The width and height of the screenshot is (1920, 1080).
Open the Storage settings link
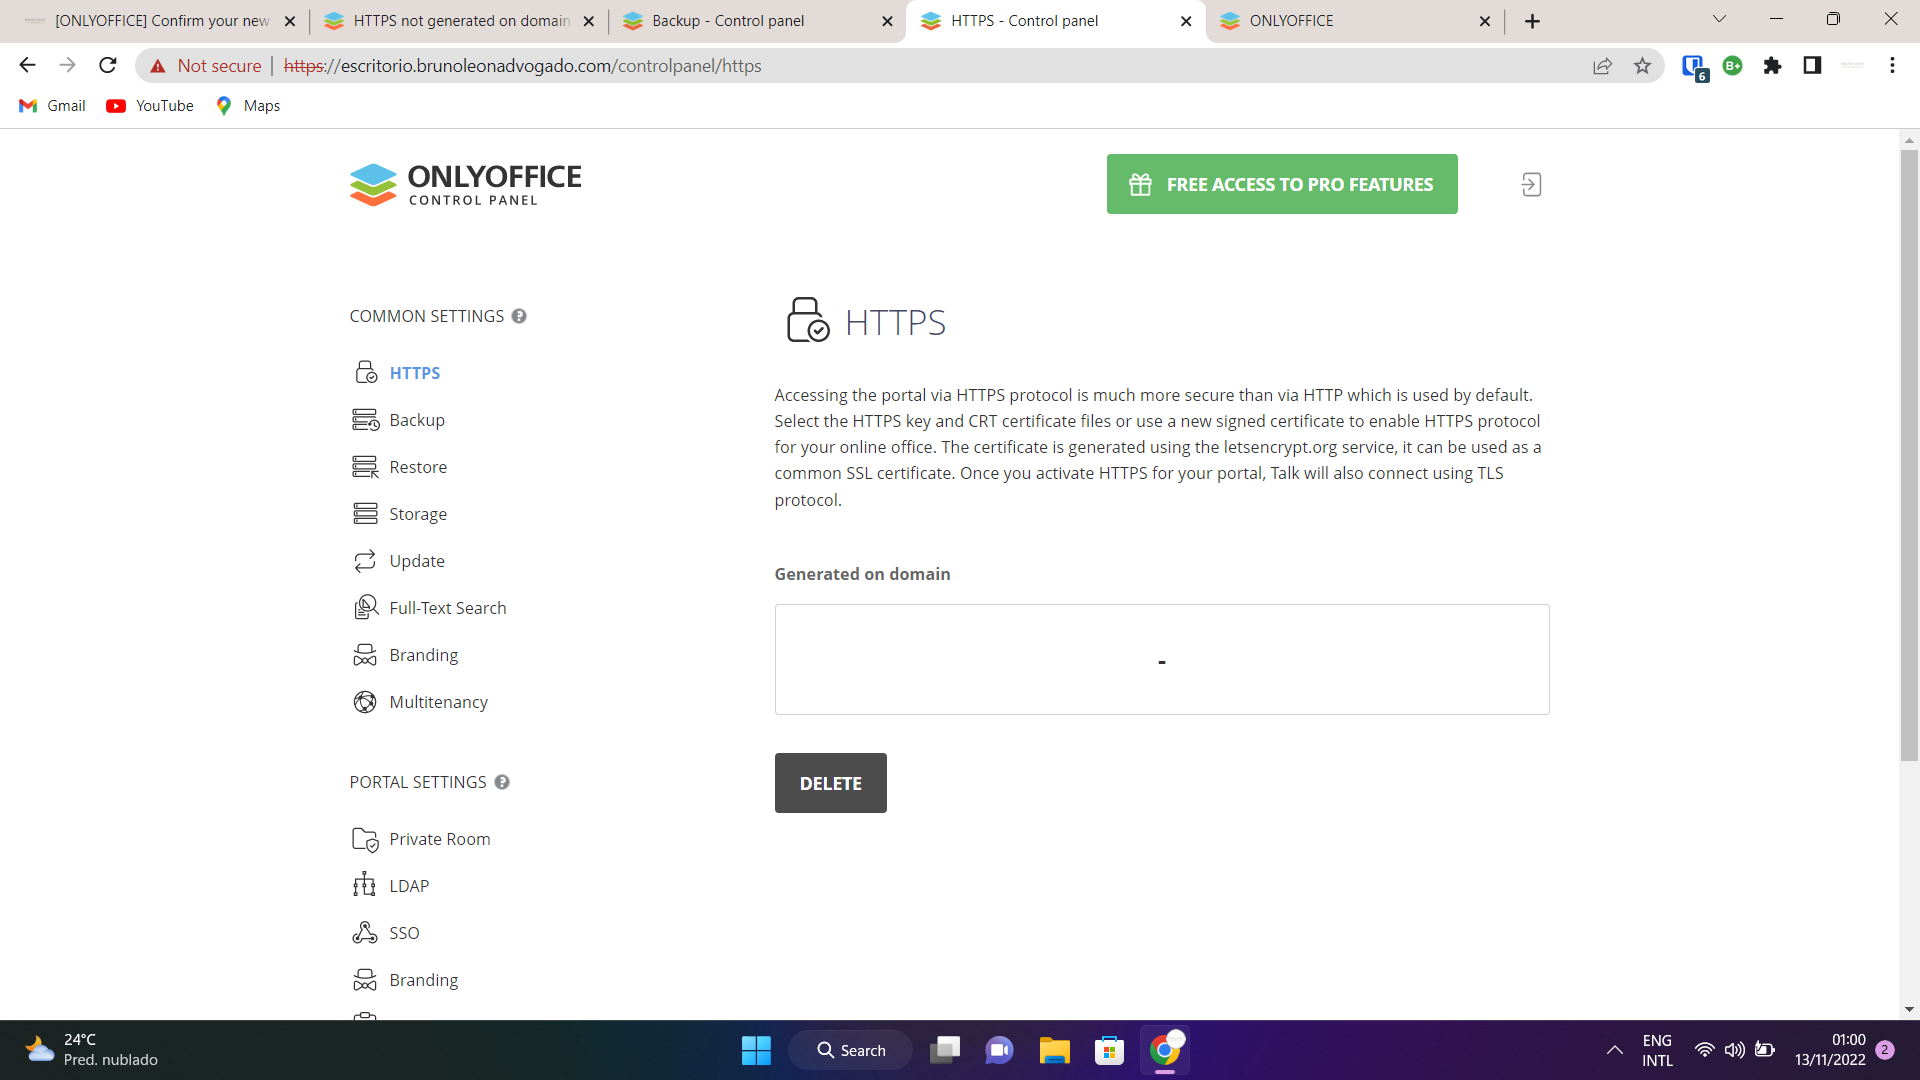[418, 514]
